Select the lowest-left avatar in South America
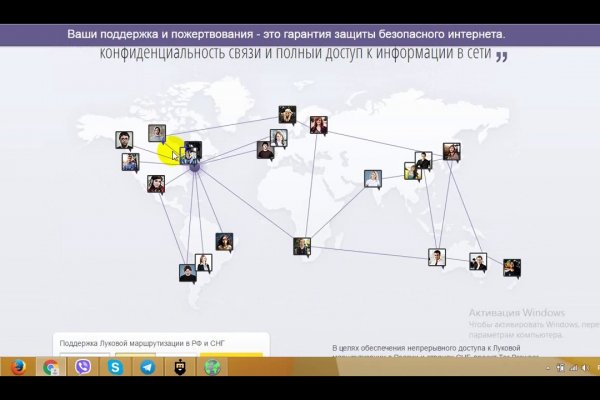 pyautogui.click(x=187, y=273)
